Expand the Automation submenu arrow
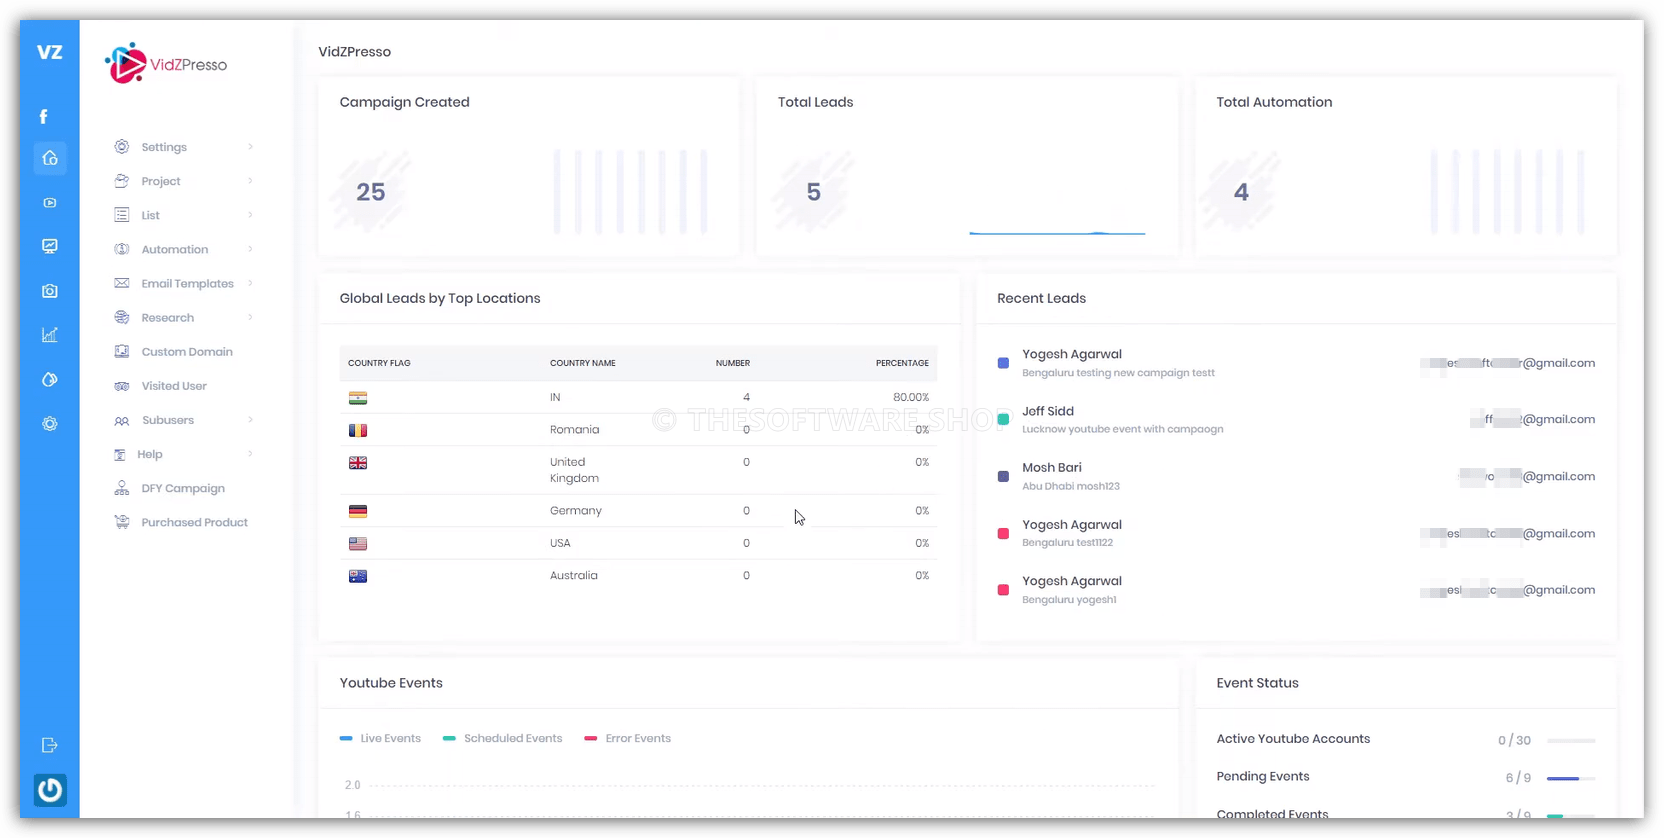This screenshot has width=1664, height=838. pyautogui.click(x=250, y=250)
